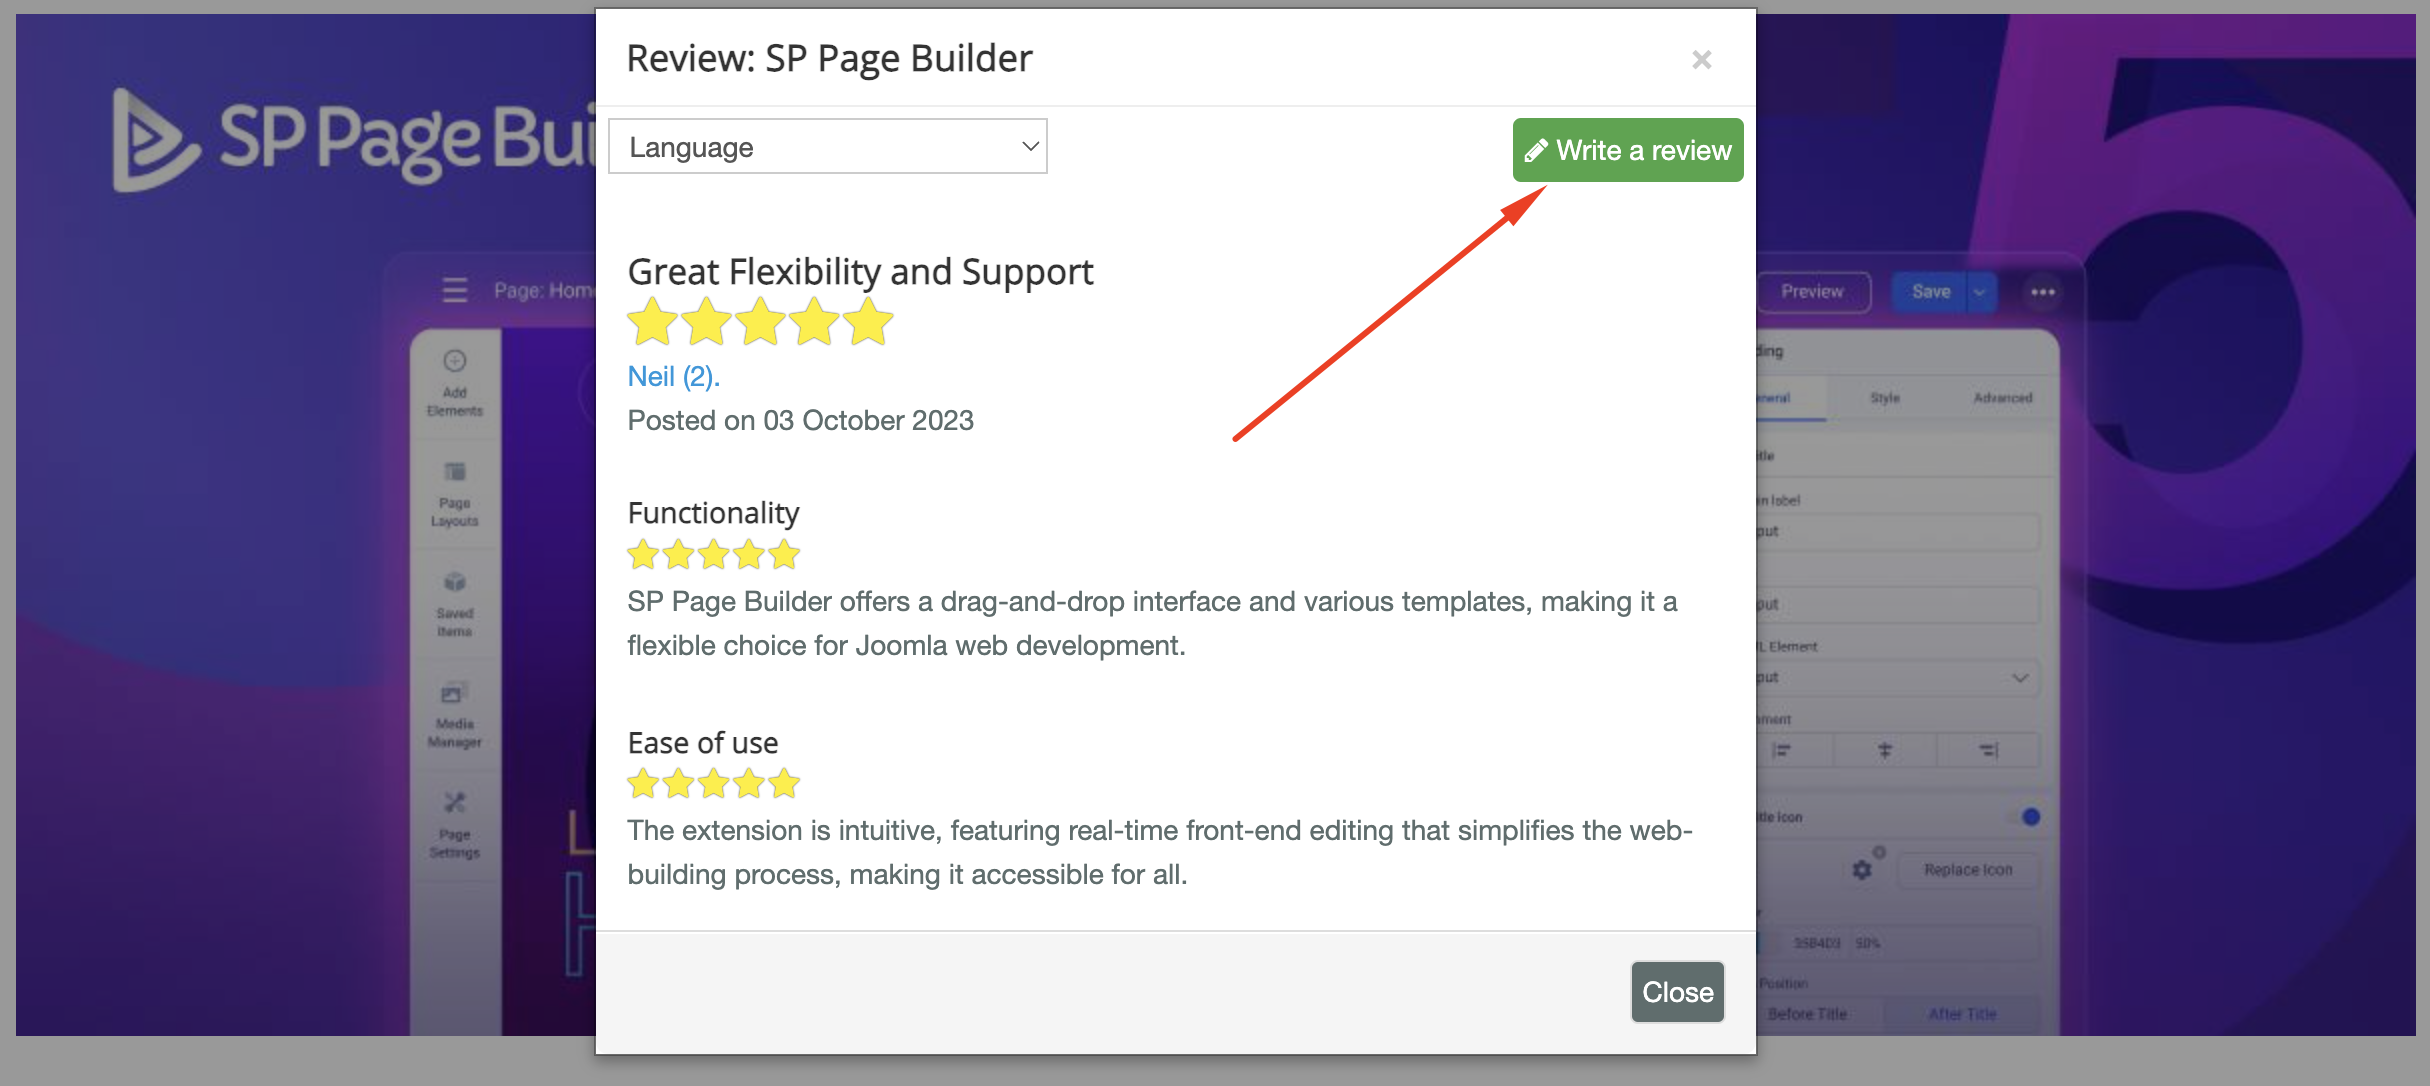Click the three-dots more options icon
This screenshot has width=2430, height=1086.
coord(2042,292)
